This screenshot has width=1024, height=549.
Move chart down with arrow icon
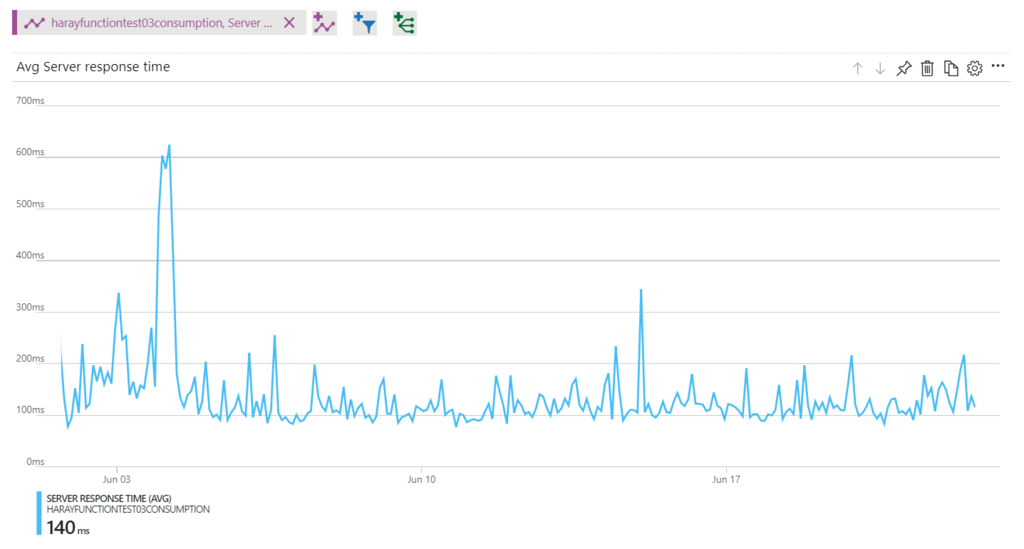tap(880, 68)
